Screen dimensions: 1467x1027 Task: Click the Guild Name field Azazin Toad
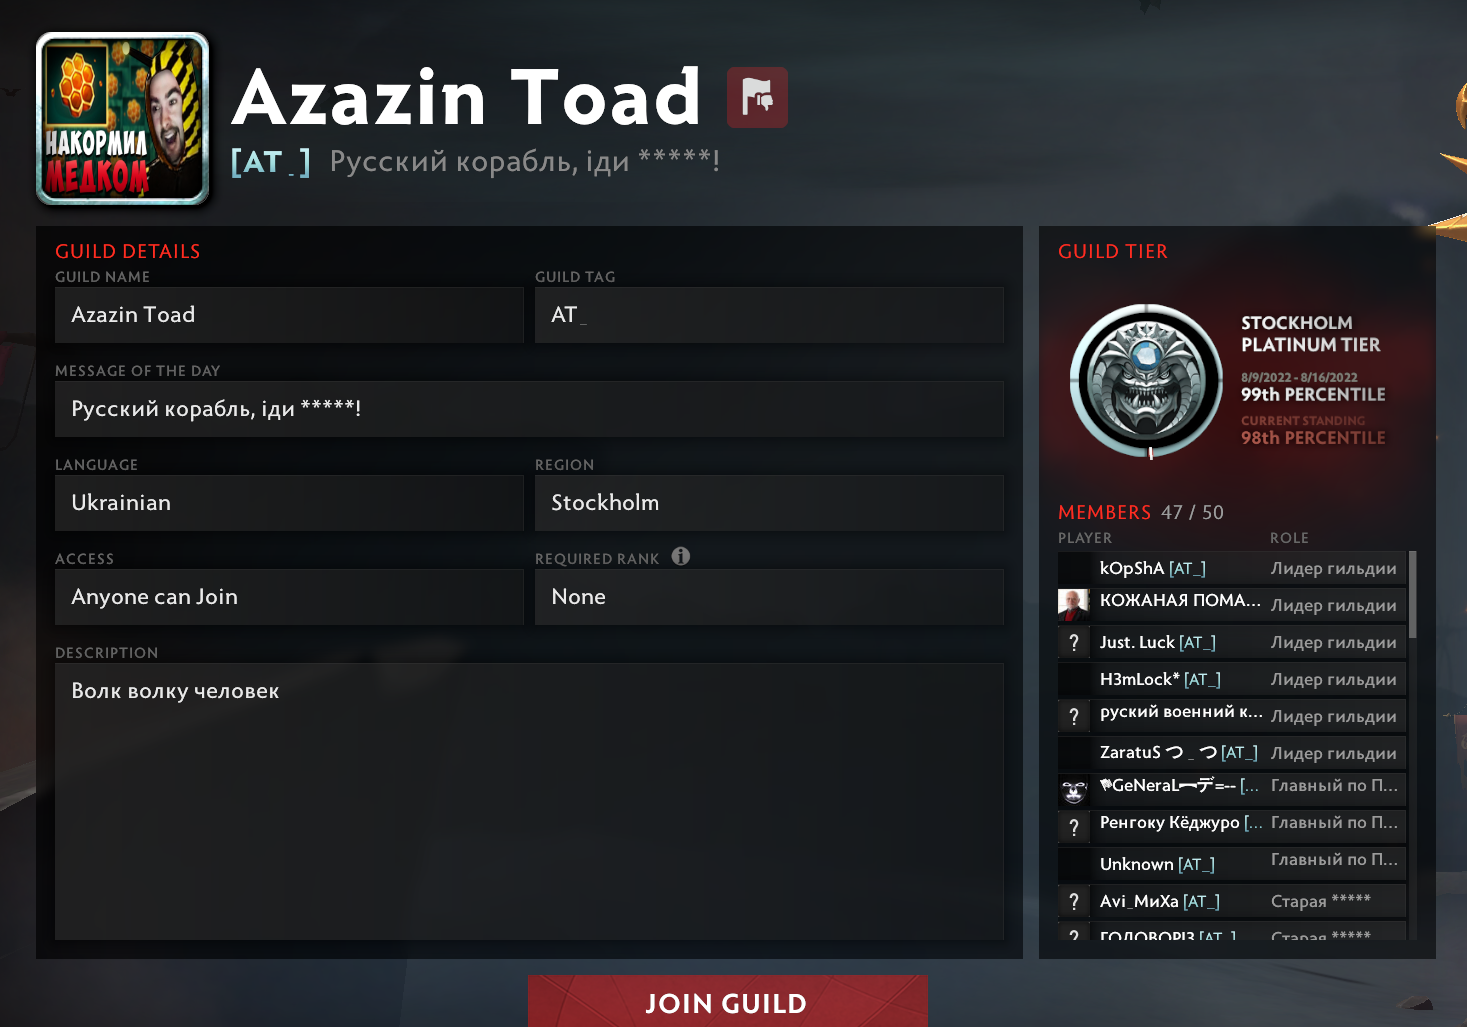tap(289, 315)
